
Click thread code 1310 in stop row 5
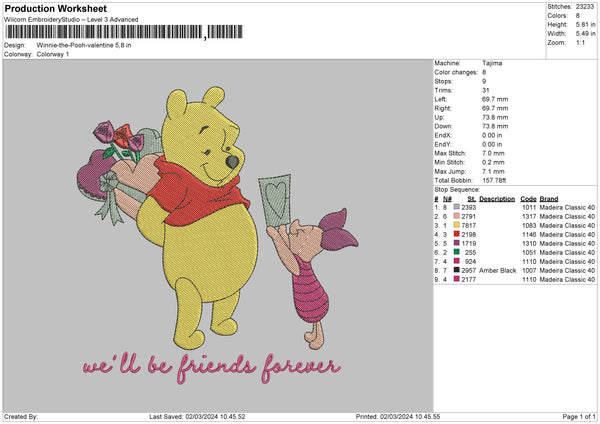(x=529, y=243)
